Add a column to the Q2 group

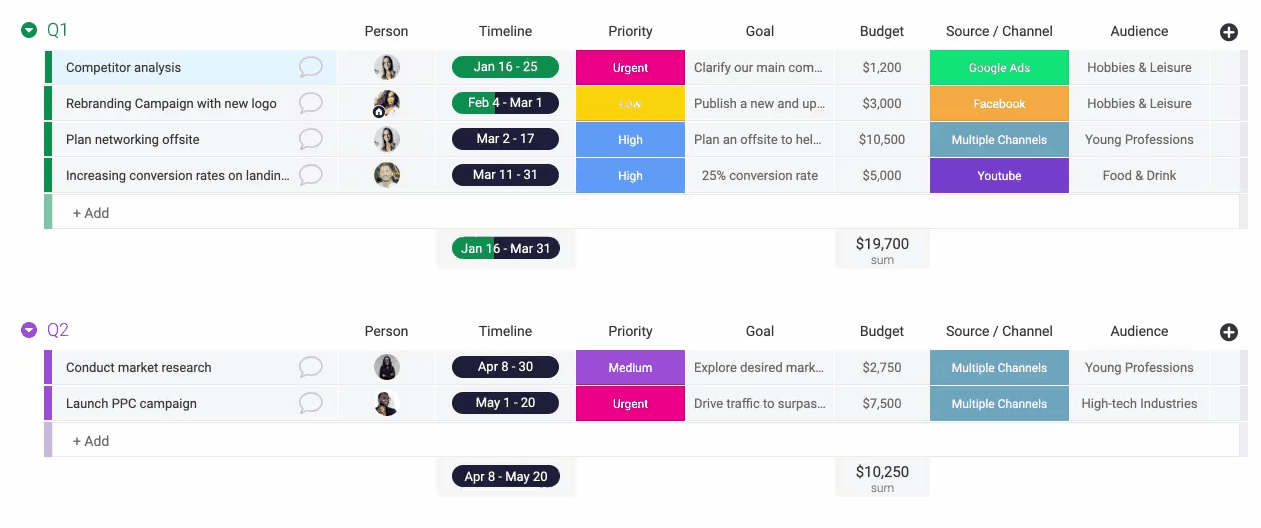(x=1229, y=332)
